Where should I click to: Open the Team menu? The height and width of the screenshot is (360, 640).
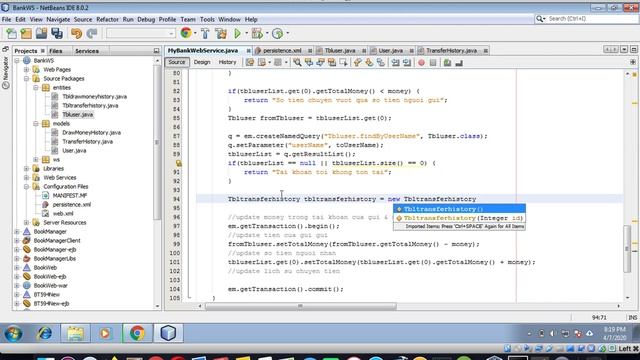(x=188, y=19)
